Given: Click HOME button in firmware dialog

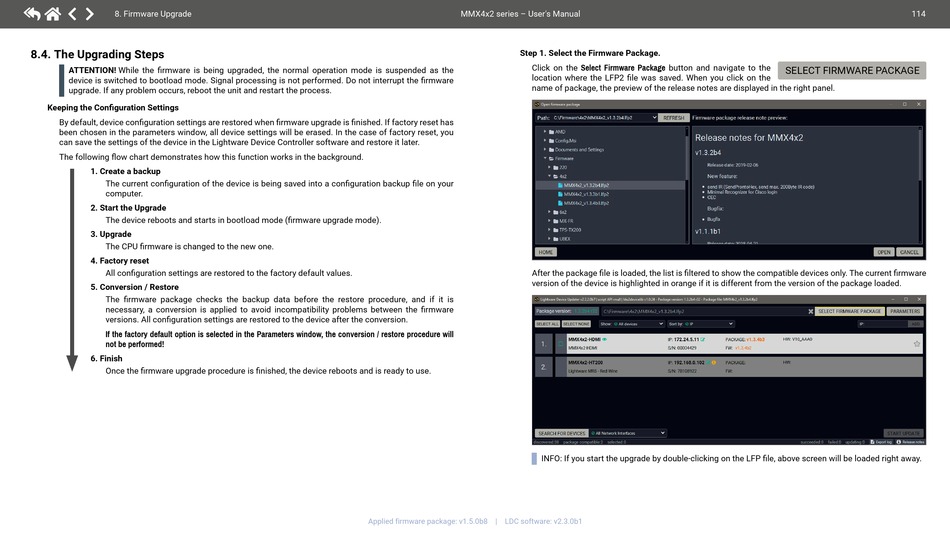Looking at the screenshot, I should pyautogui.click(x=546, y=252).
